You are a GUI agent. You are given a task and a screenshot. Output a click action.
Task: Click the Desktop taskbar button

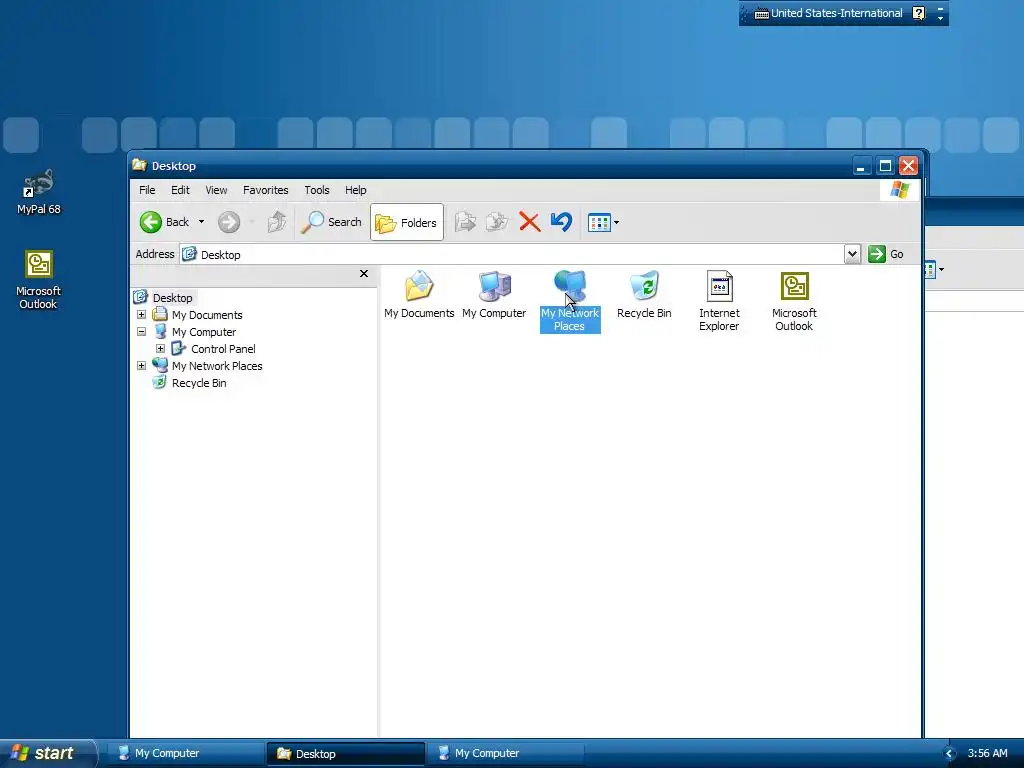point(345,754)
